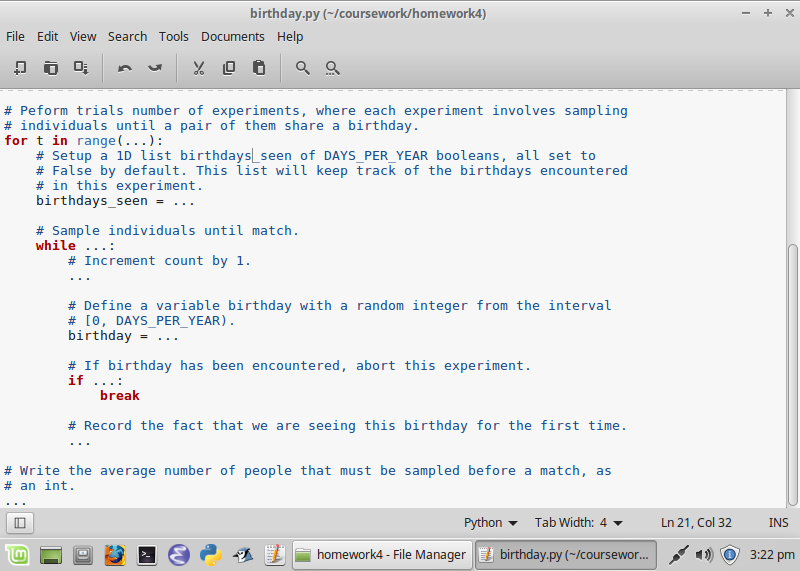Copy selection using toolbar icon

pos(229,68)
